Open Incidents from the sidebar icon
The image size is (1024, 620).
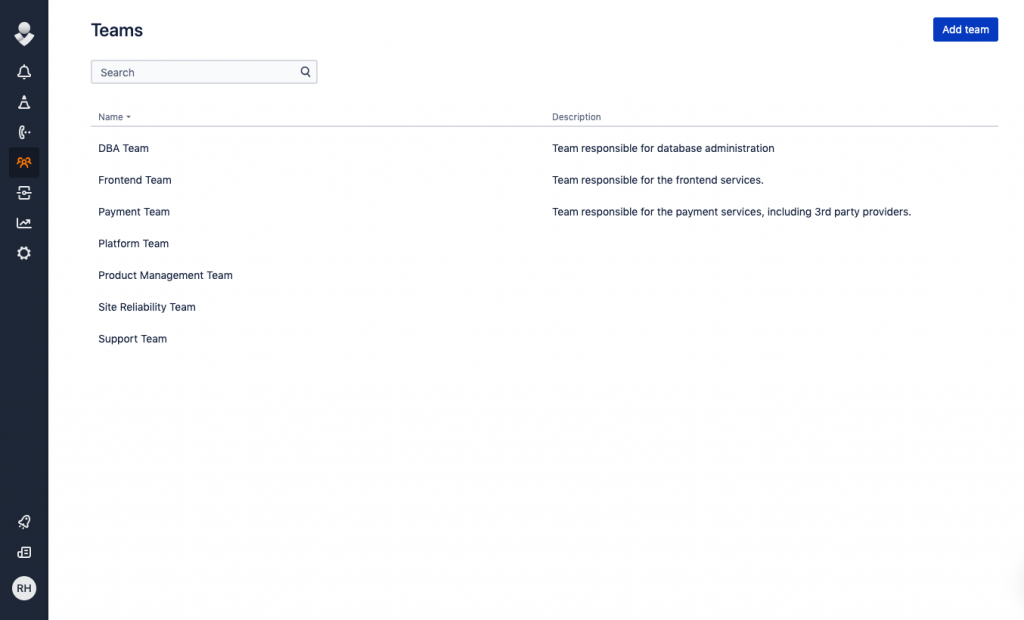pyautogui.click(x=24, y=102)
